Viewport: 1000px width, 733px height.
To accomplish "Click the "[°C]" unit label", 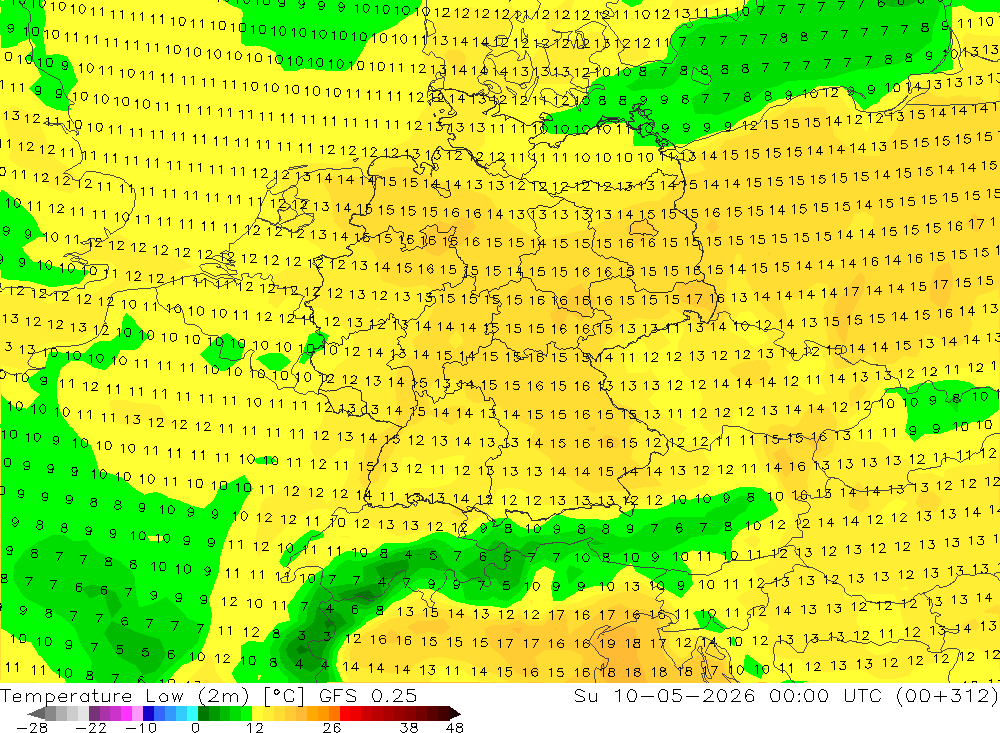I will (284, 695).
